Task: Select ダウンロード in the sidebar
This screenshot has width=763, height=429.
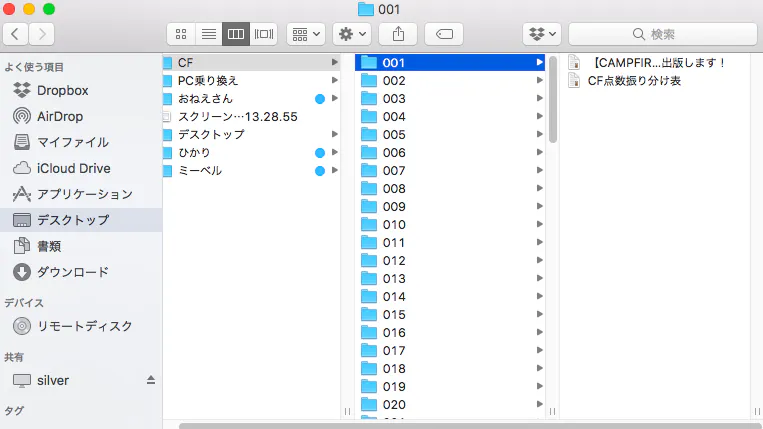Action: 72,272
